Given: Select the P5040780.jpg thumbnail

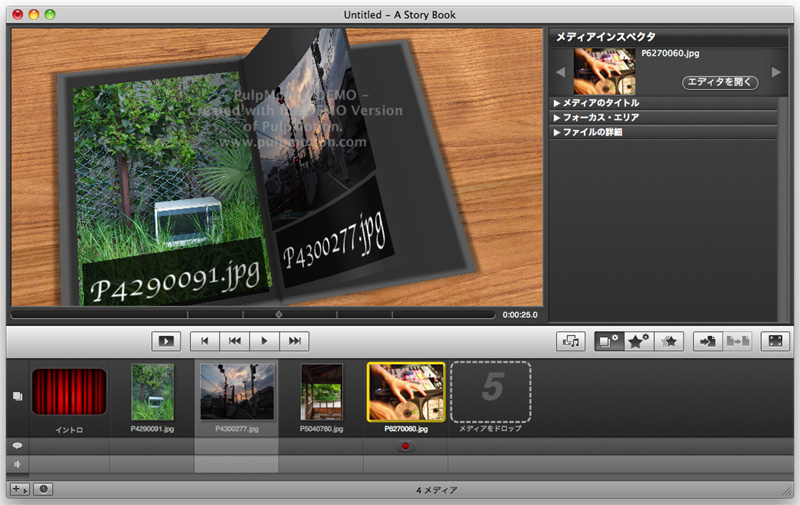Looking at the screenshot, I should point(321,392).
